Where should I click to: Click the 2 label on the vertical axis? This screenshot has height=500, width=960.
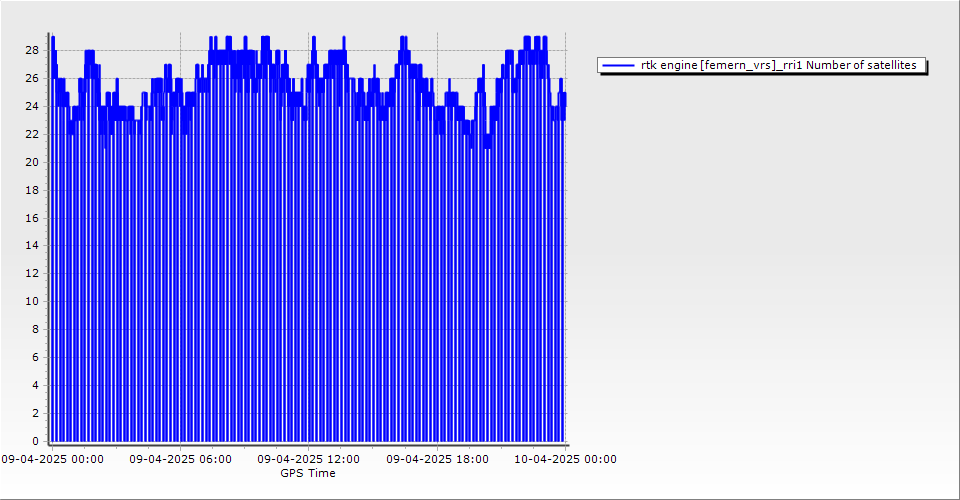pos(35,413)
